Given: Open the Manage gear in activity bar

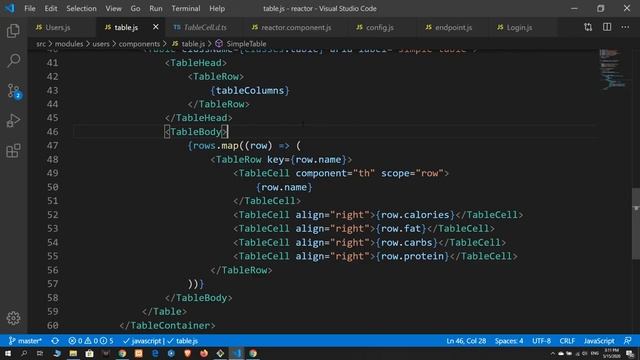Looking at the screenshot, I should (13, 318).
